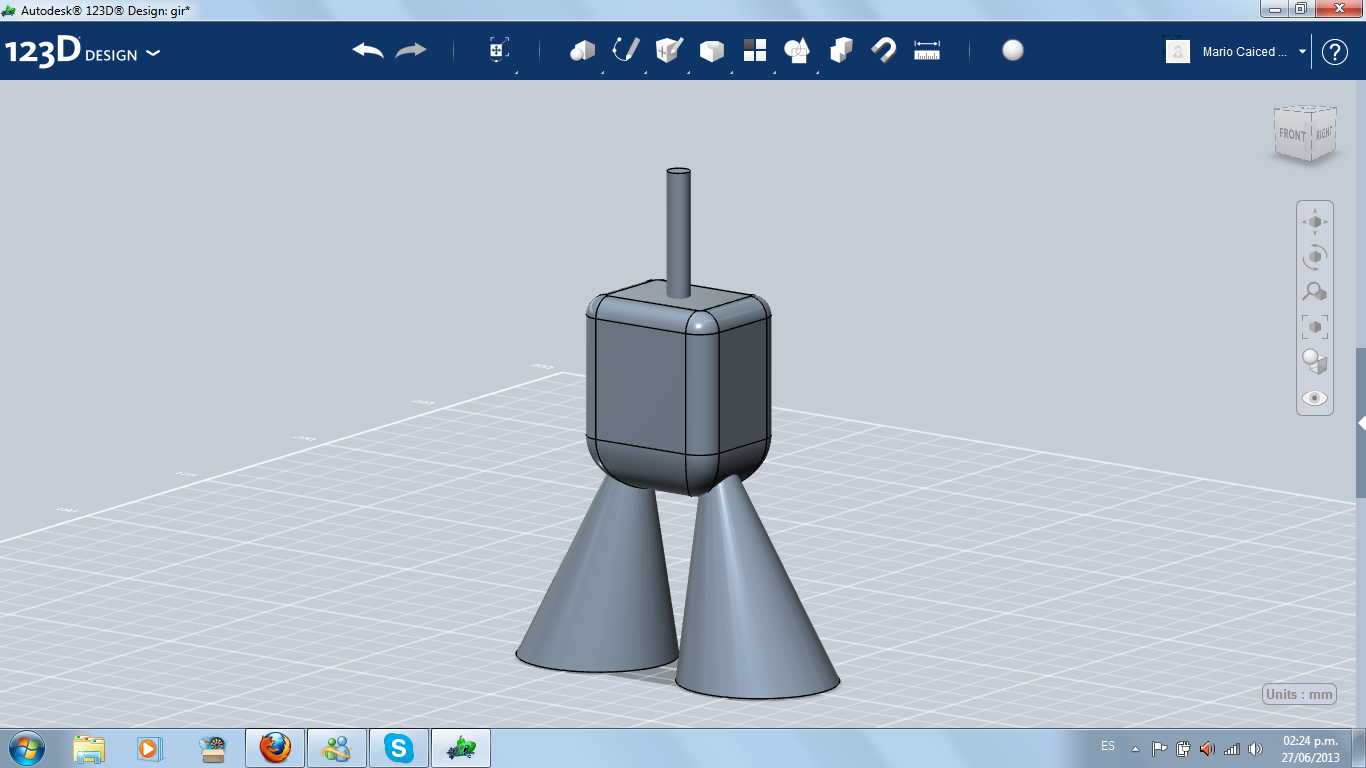This screenshot has height=768, width=1366.
Task: Toggle the show/hide eye option
Action: pos(1315,398)
